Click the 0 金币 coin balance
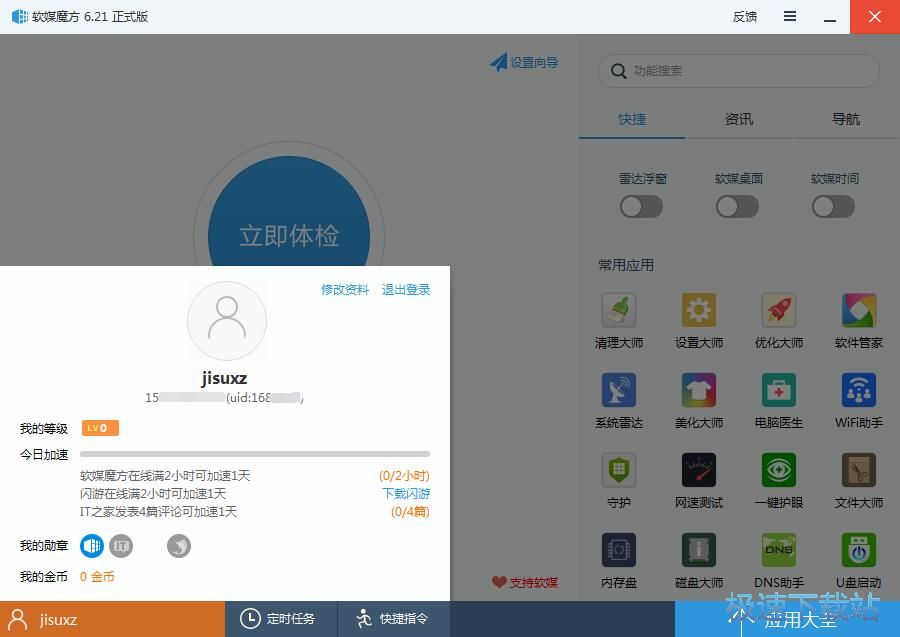The image size is (900, 637). click(x=97, y=577)
